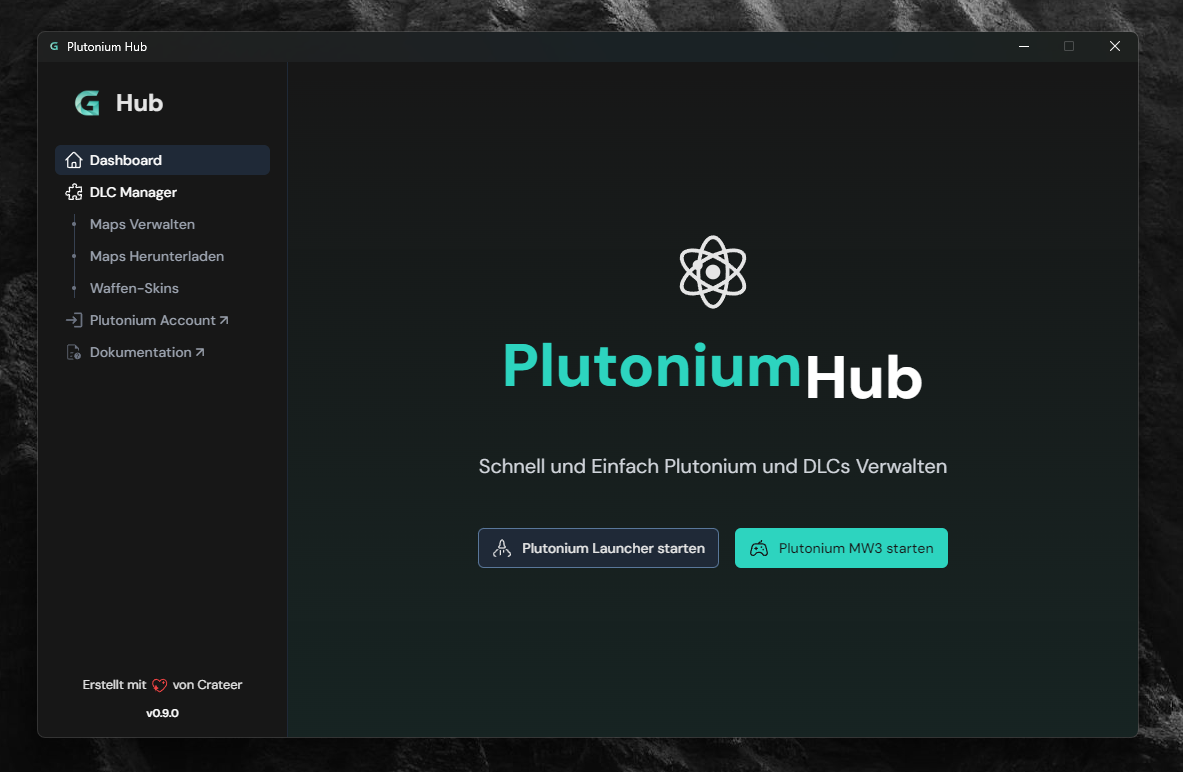Image resolution: width=1183 pixels, height=772 pixels.
Task: Click Plutonium MW3 starten
Action: [841, 548]
